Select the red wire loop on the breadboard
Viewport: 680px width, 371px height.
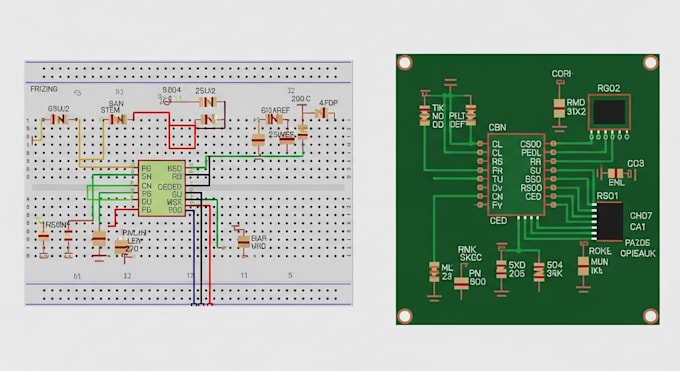[182, 137]
